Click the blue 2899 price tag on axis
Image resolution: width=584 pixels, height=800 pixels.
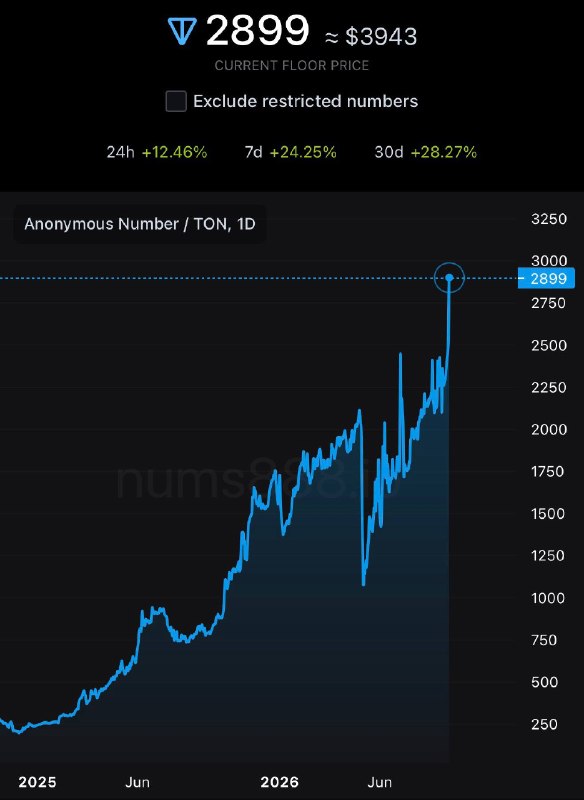click(x=546, y=279)
